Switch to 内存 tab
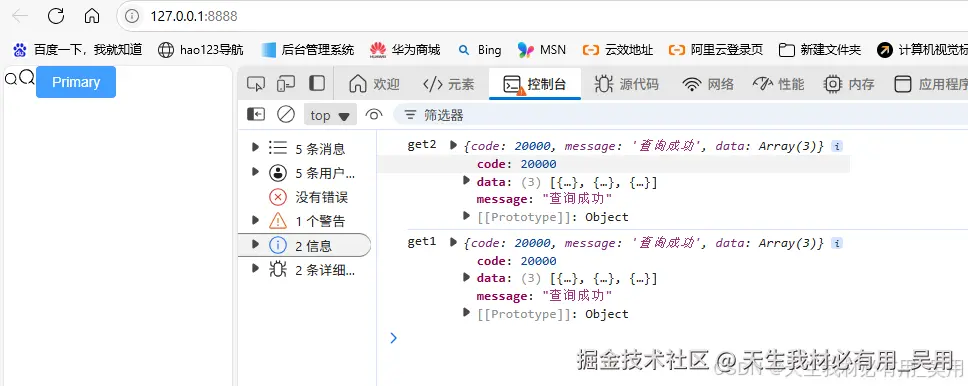The image size is (968, 386). (x=849, y=84)
